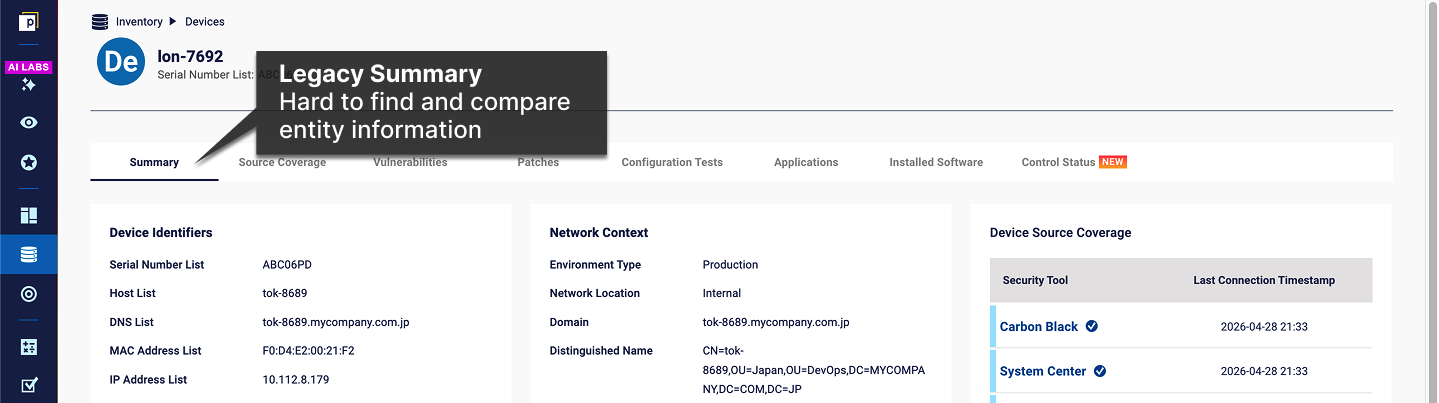The height and width of the screenshot is (403, 1439).
Task: Click the Carbon Black verified checkmark
Action: coord(1092,326)
